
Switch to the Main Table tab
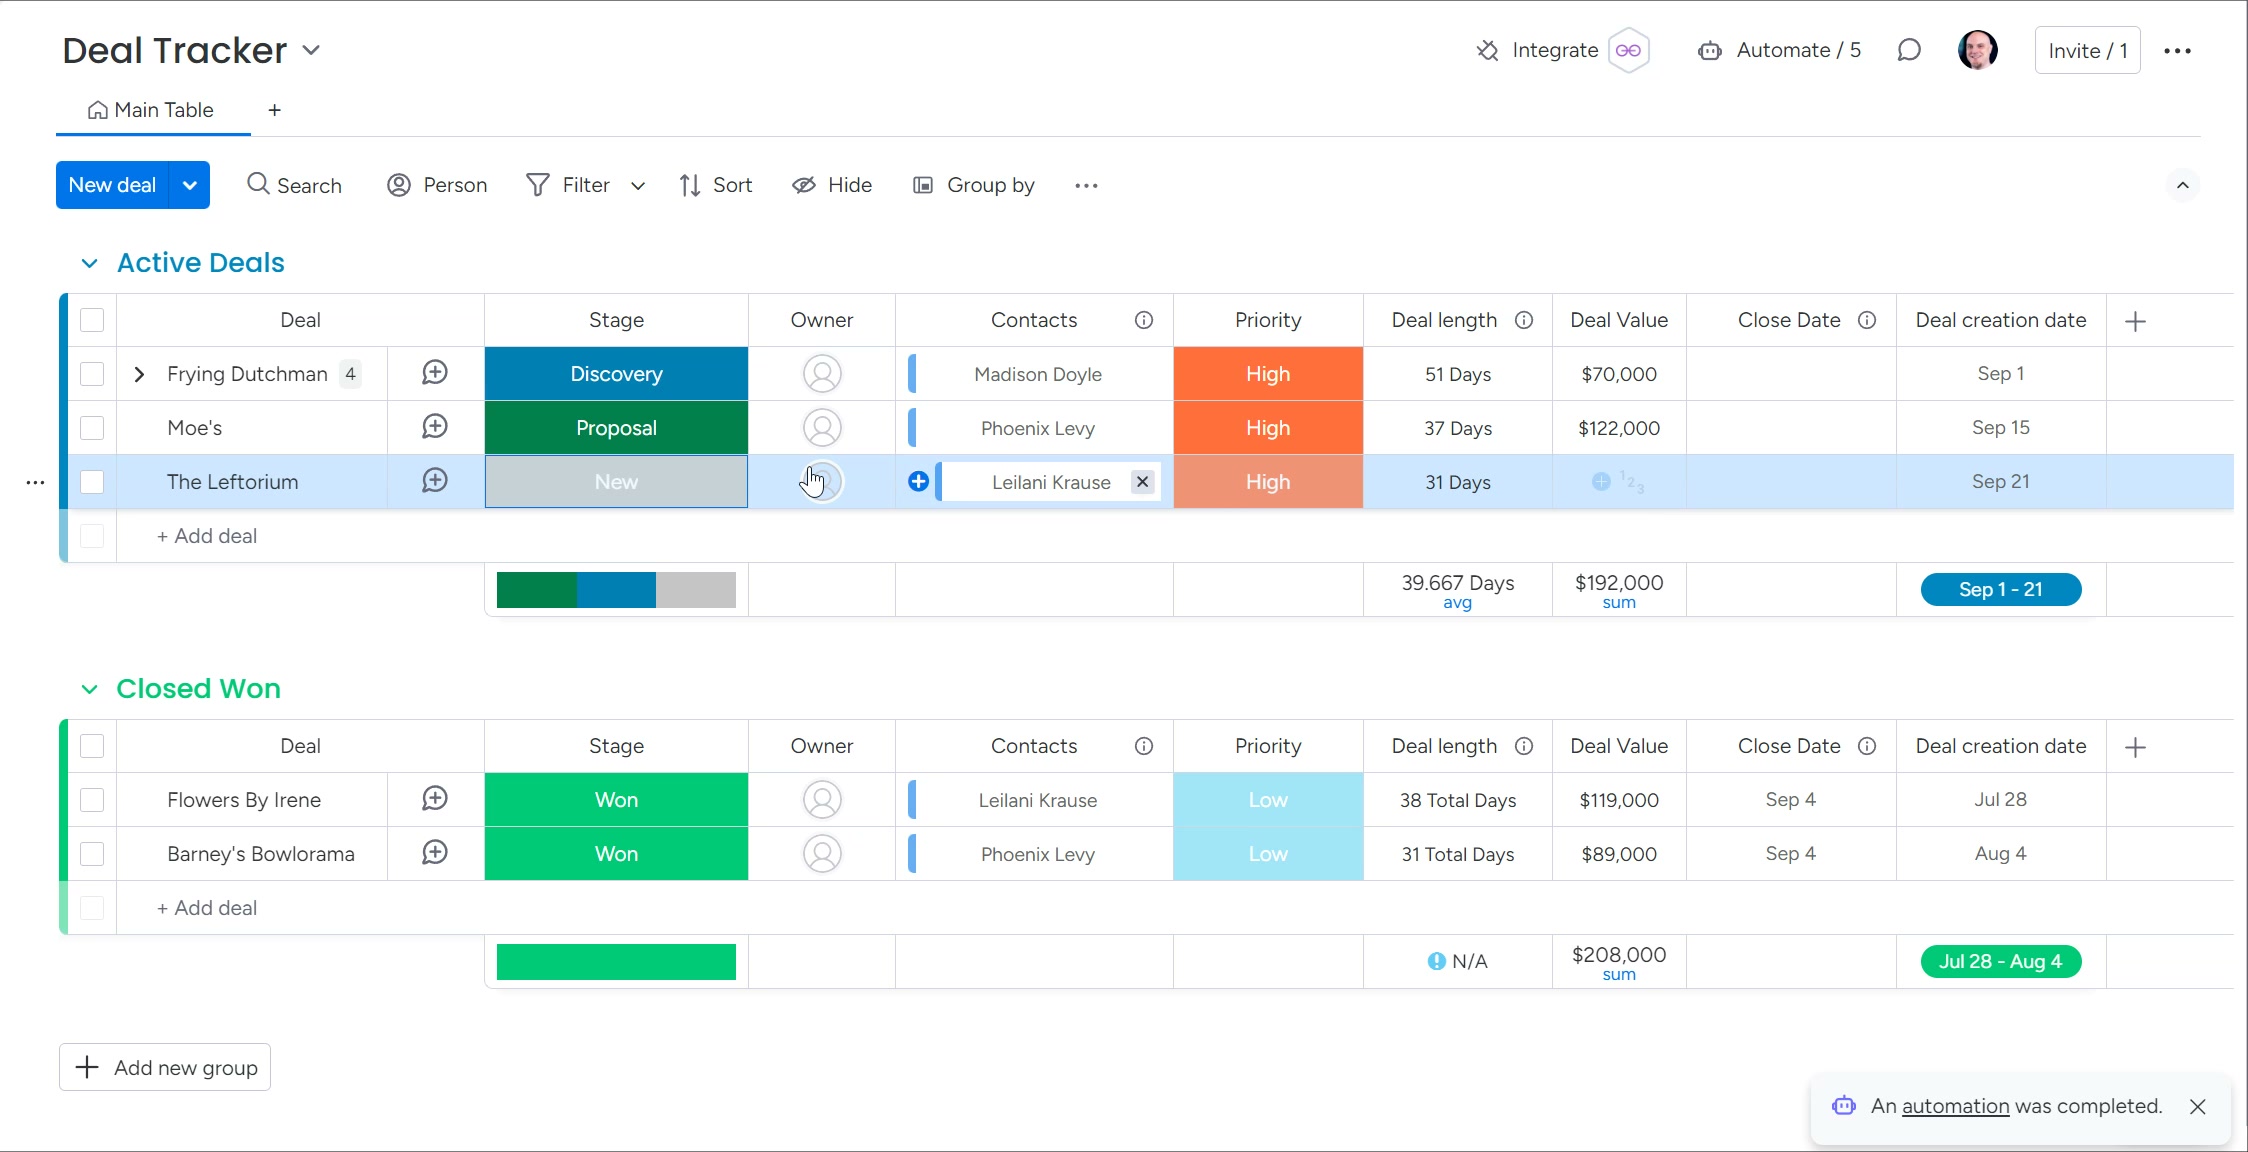coord(151,110)
